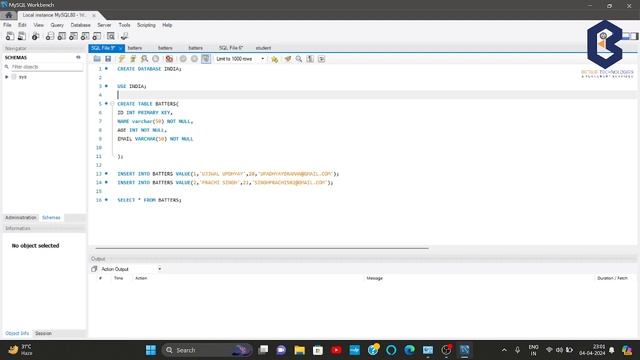This screenshot has height=360, width=640.
Task: Open script file in editor toolbar
Action: coord(97,59)
